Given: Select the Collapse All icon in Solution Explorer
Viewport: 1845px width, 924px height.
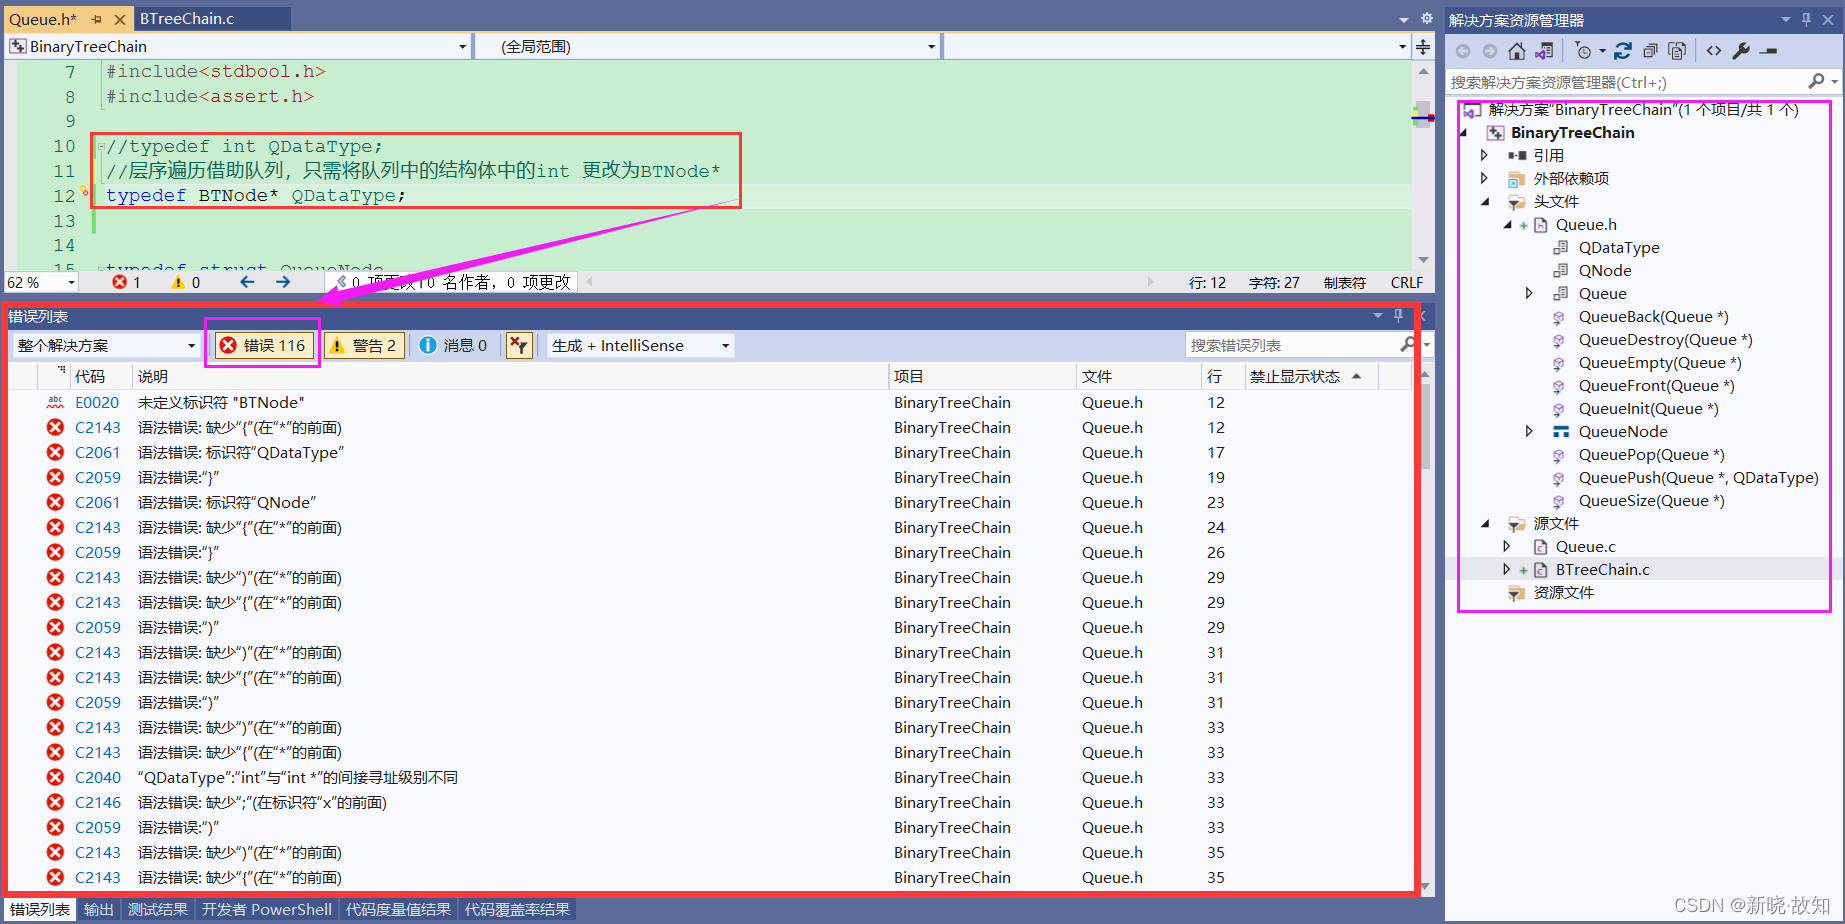Looking at the screenshot, I should (1651, 51).
